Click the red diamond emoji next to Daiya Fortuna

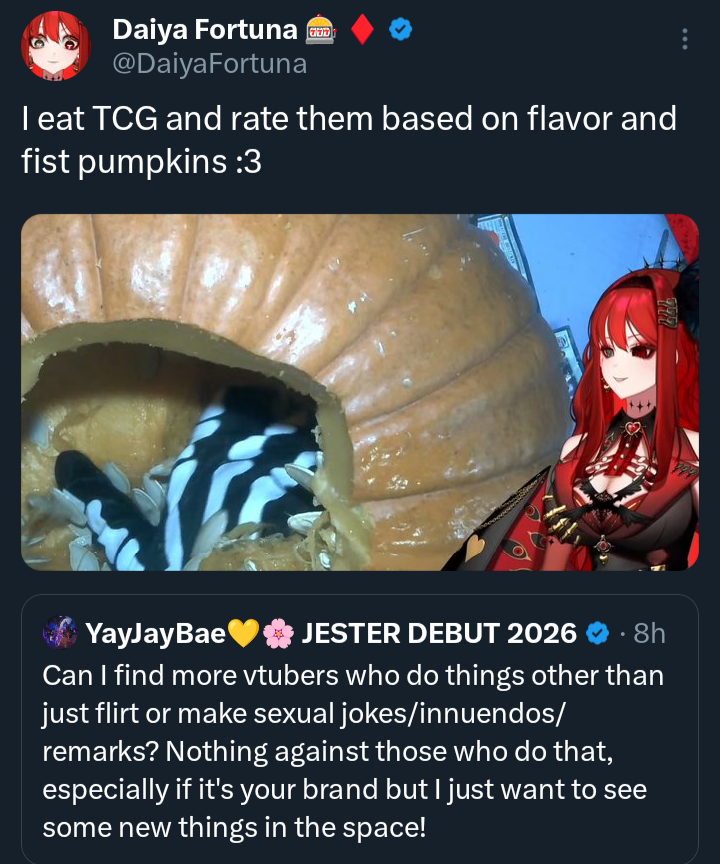pyautogui.click(x=363, y=31)
